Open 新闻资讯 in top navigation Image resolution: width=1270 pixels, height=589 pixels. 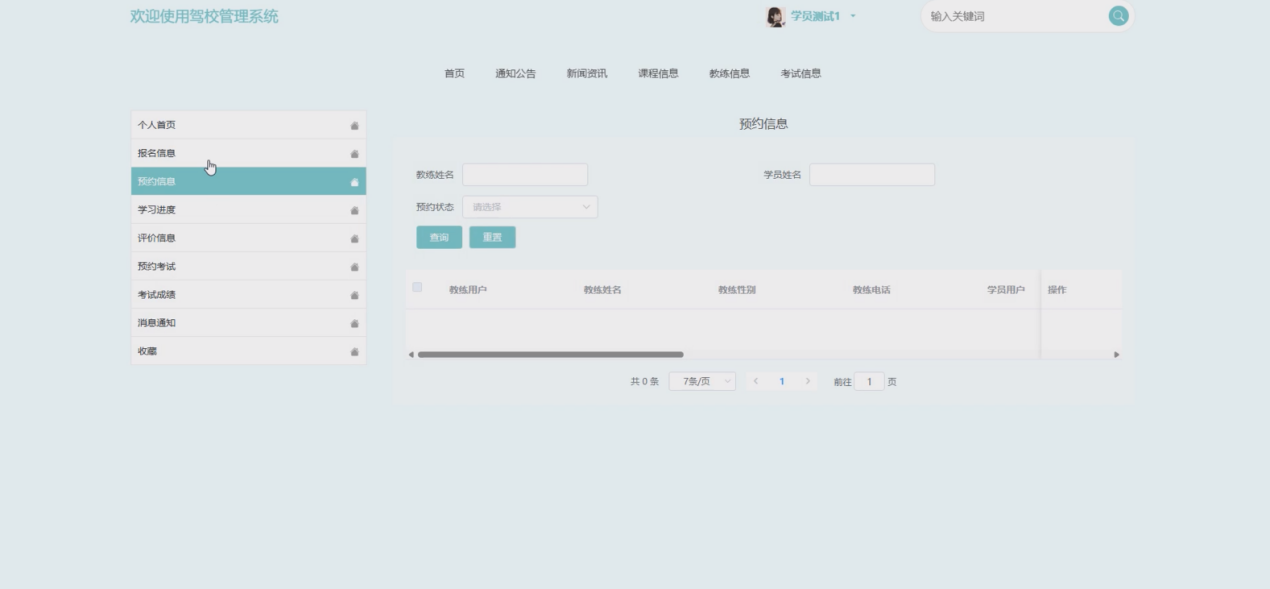point(587,73)
